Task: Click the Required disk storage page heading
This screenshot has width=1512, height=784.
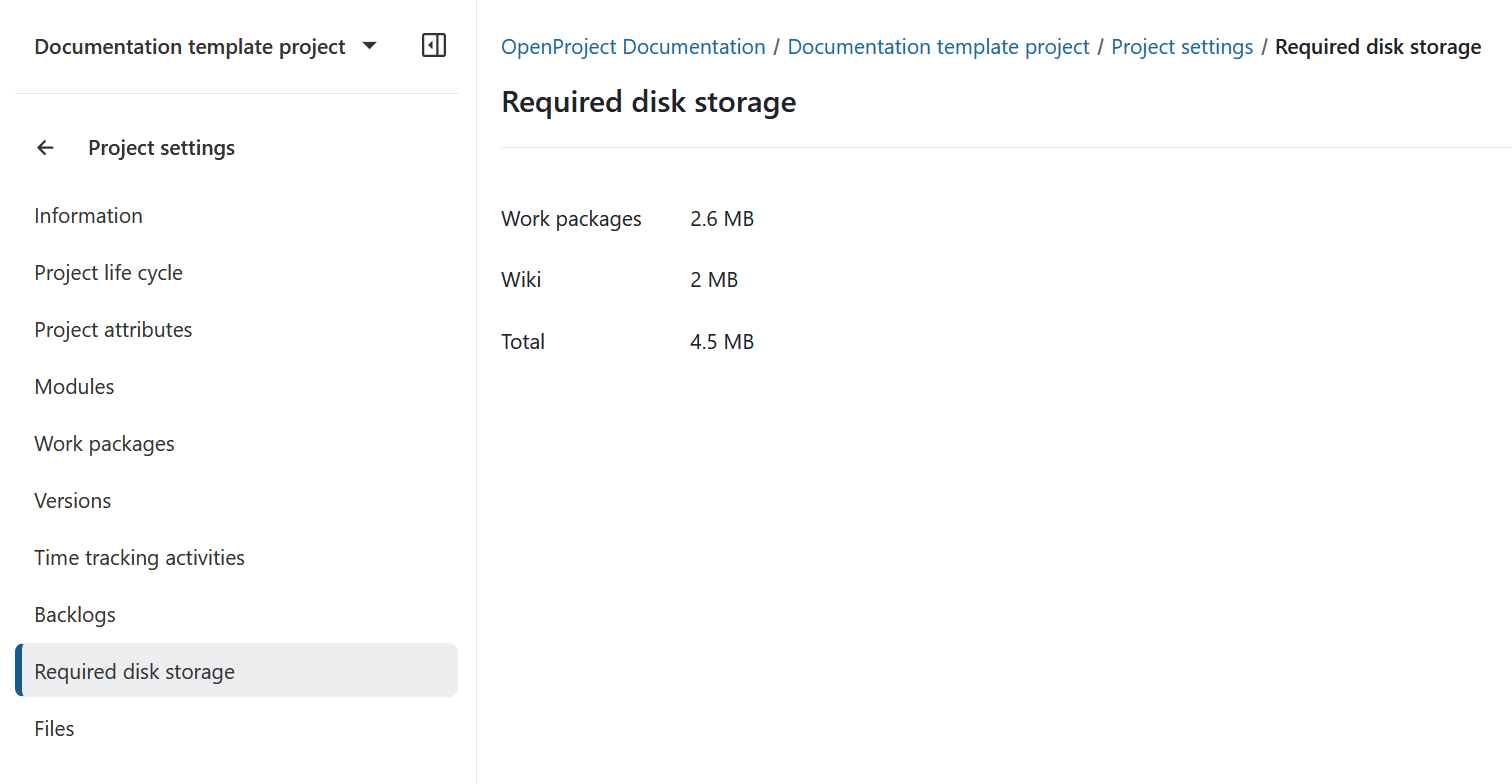Action: [x=648, y=101]
